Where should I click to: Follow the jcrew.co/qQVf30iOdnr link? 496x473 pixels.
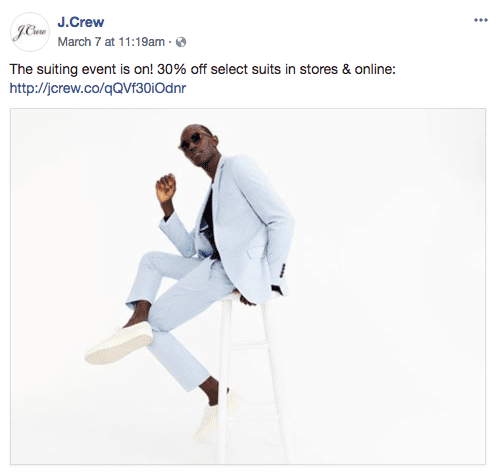98,88
